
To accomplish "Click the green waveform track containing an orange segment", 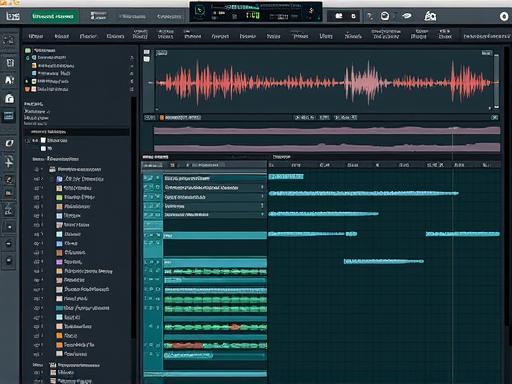I will pyautogui.click(x=215, y=327).
